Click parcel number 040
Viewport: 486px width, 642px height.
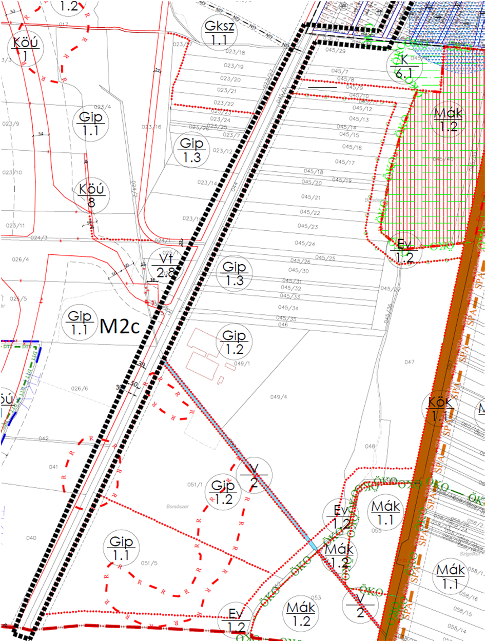click(x=31, y=538)
